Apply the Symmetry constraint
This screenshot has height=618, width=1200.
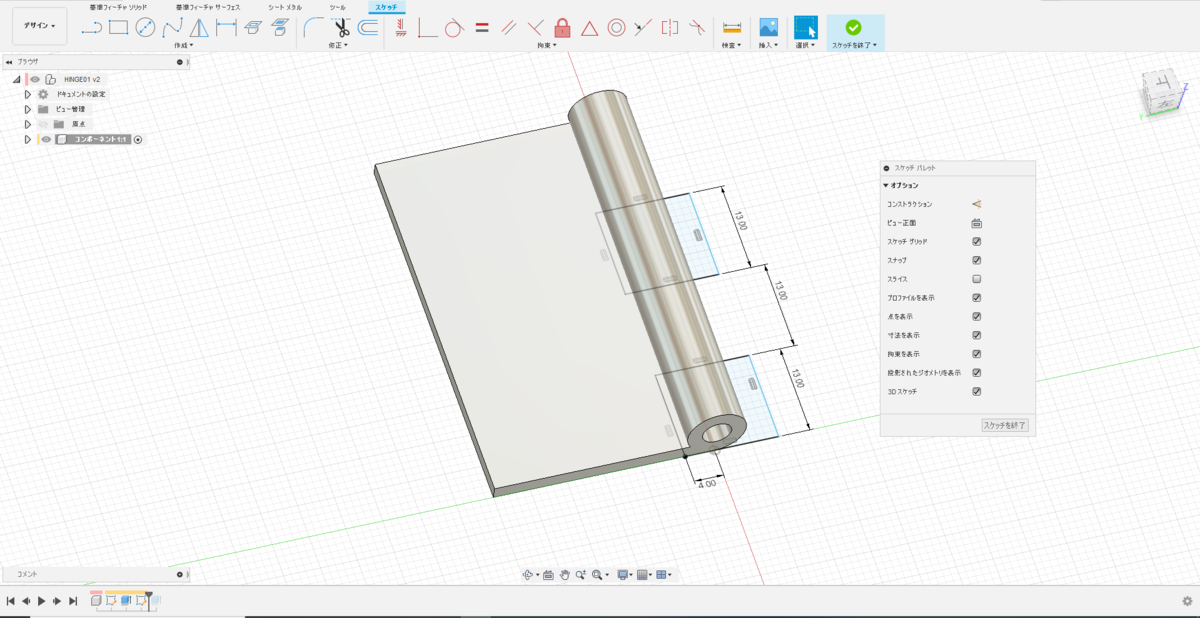click(x=670, y=28)
